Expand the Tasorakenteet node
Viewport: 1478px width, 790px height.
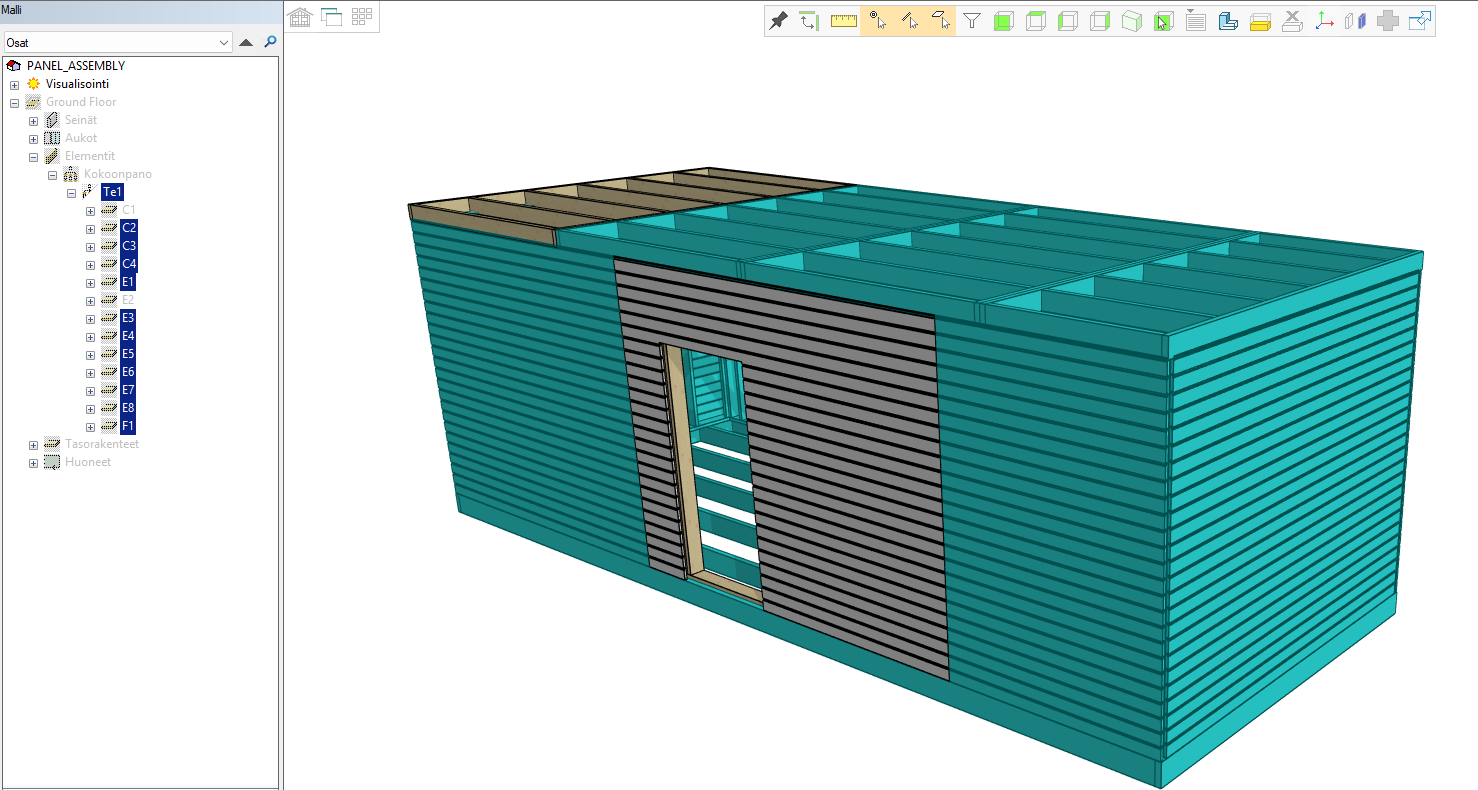point(33,444)
